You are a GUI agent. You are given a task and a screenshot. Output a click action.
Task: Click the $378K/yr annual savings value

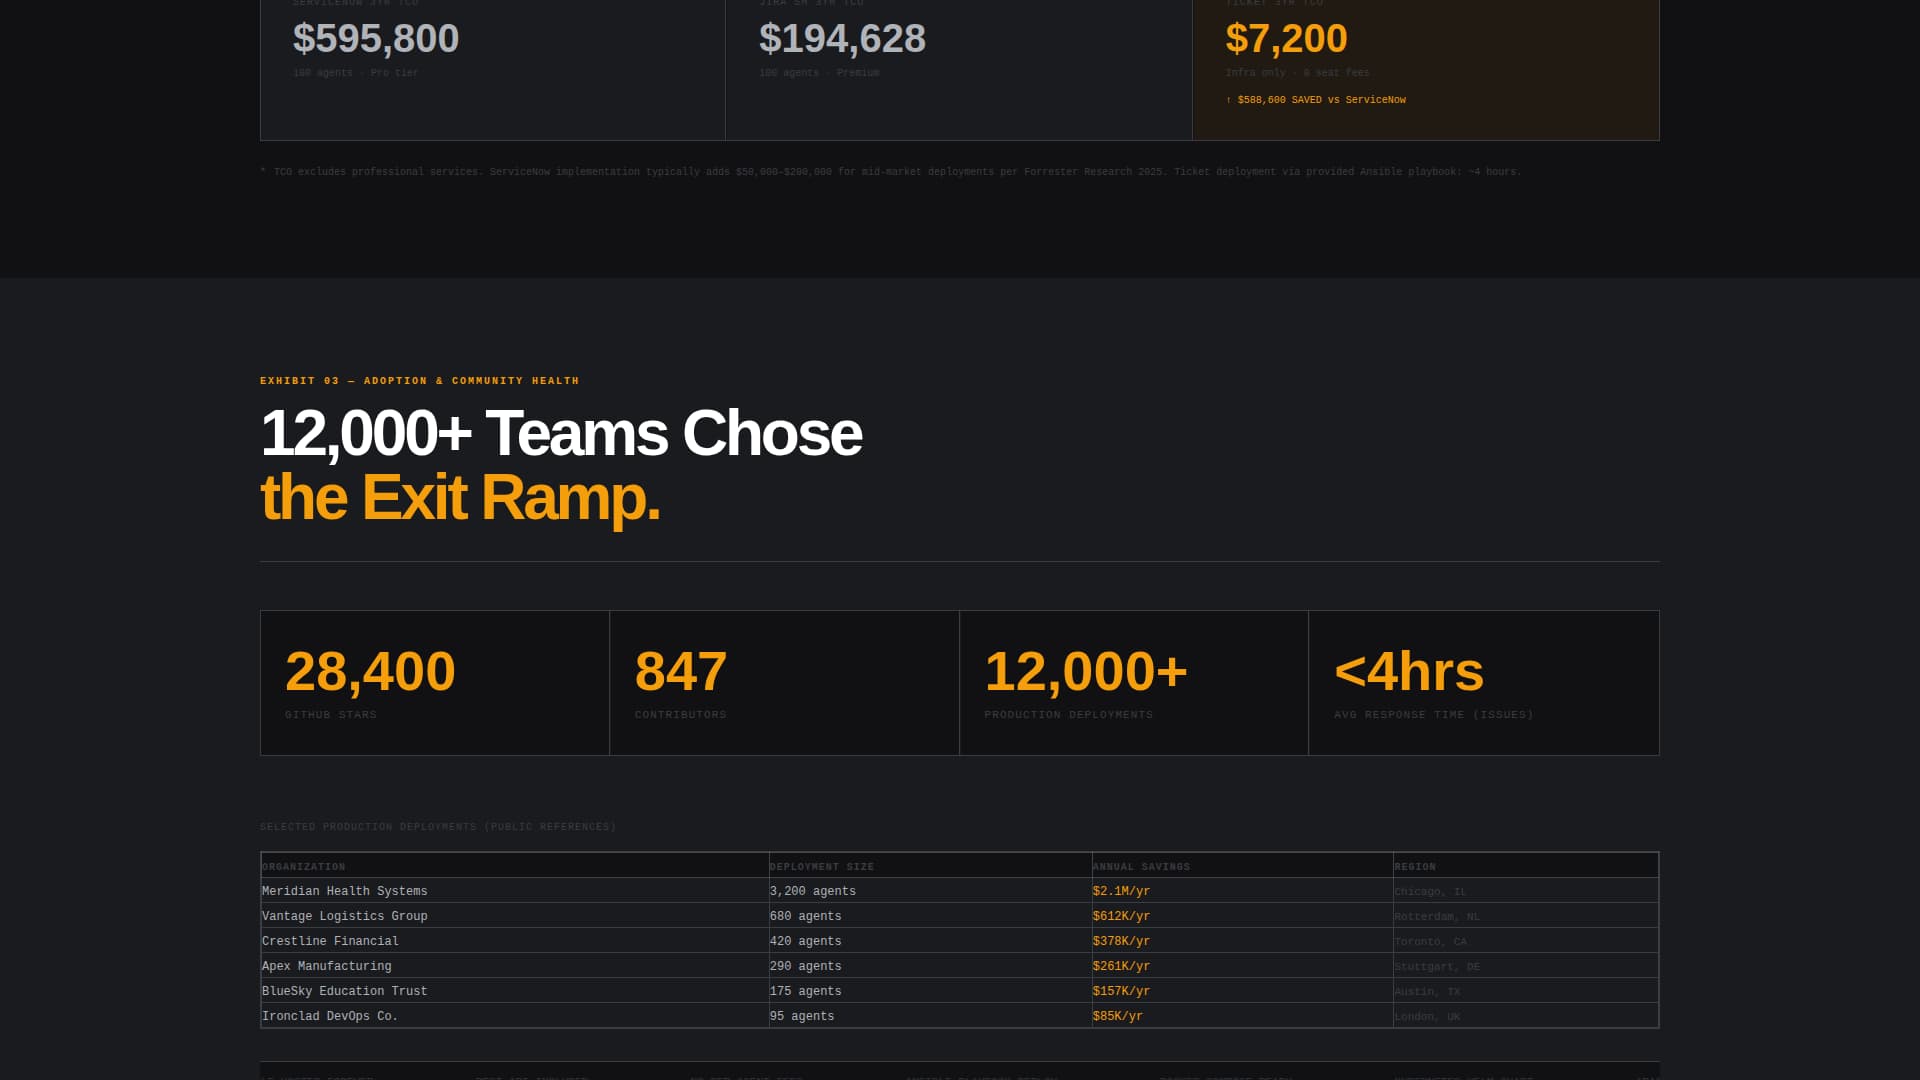click(x=1122, y=941)
